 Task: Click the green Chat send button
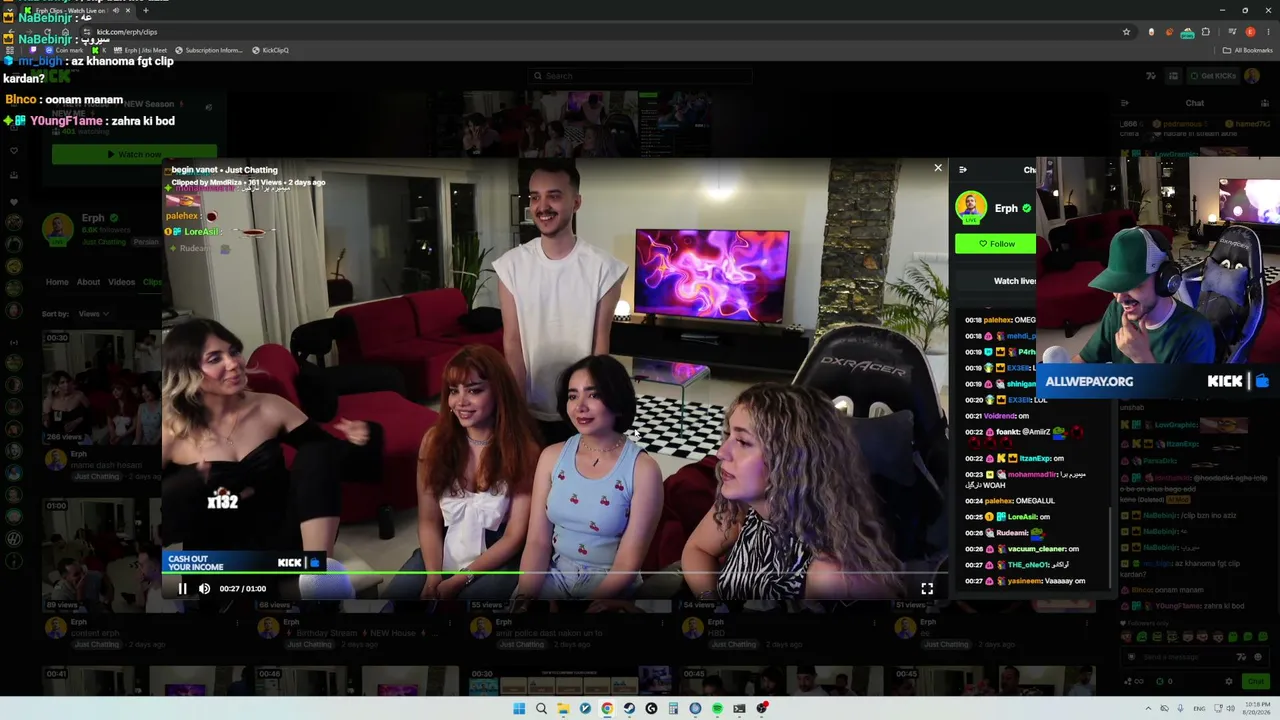coord(1256,681)
